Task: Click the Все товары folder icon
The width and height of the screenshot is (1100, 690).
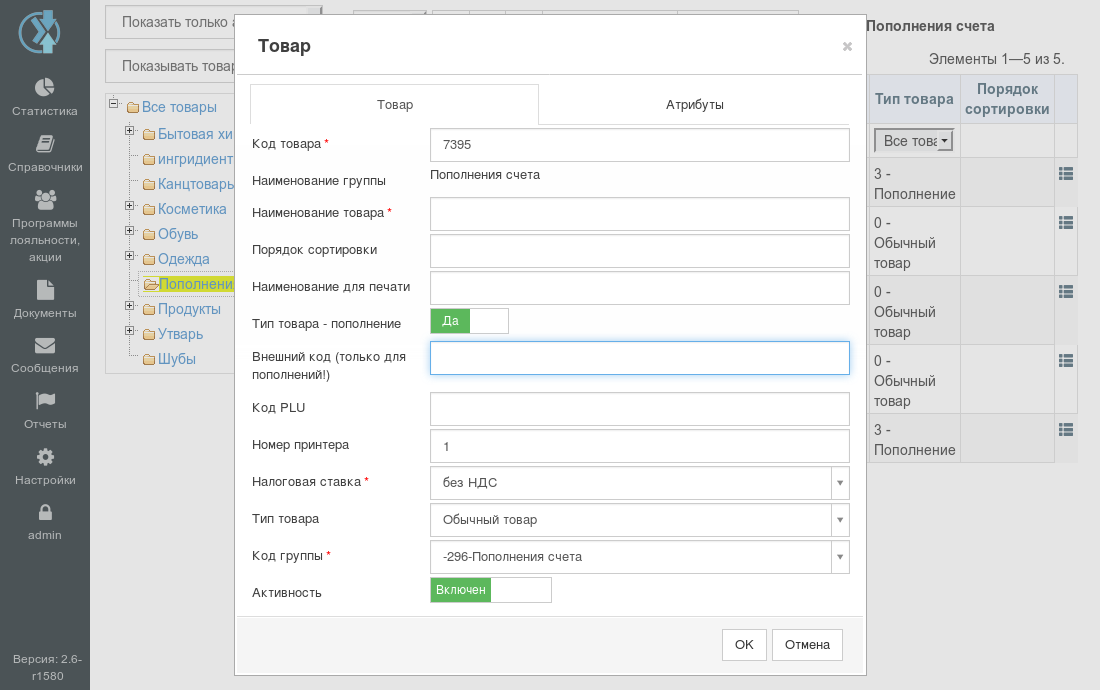Action: pos(133,107)
